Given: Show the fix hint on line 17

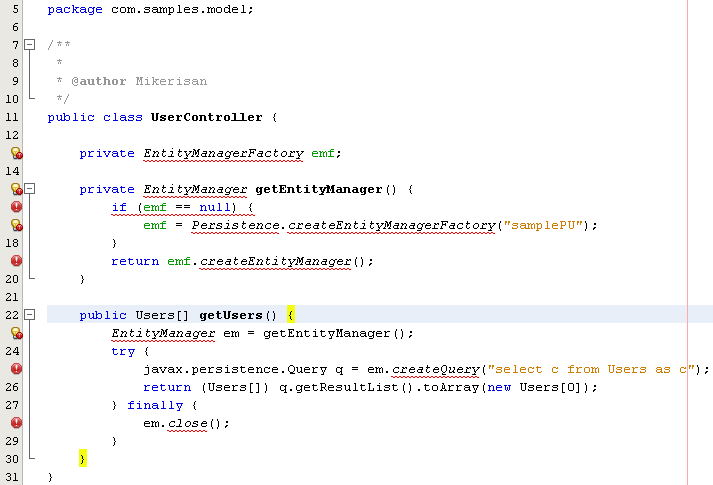Looking at the screenshot, I should (x=16, y=225).
